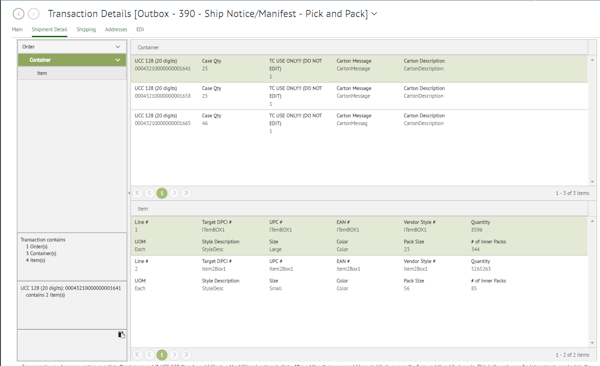Viewport: 600px width, 366px height.
Task: Jump to last page in Item pager
Action: coord(186,355)
